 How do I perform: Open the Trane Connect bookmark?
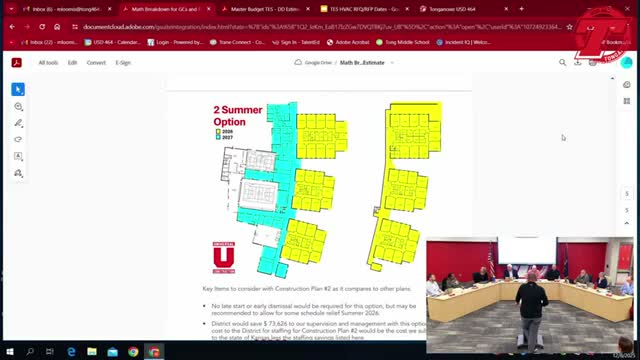(237, 42)
